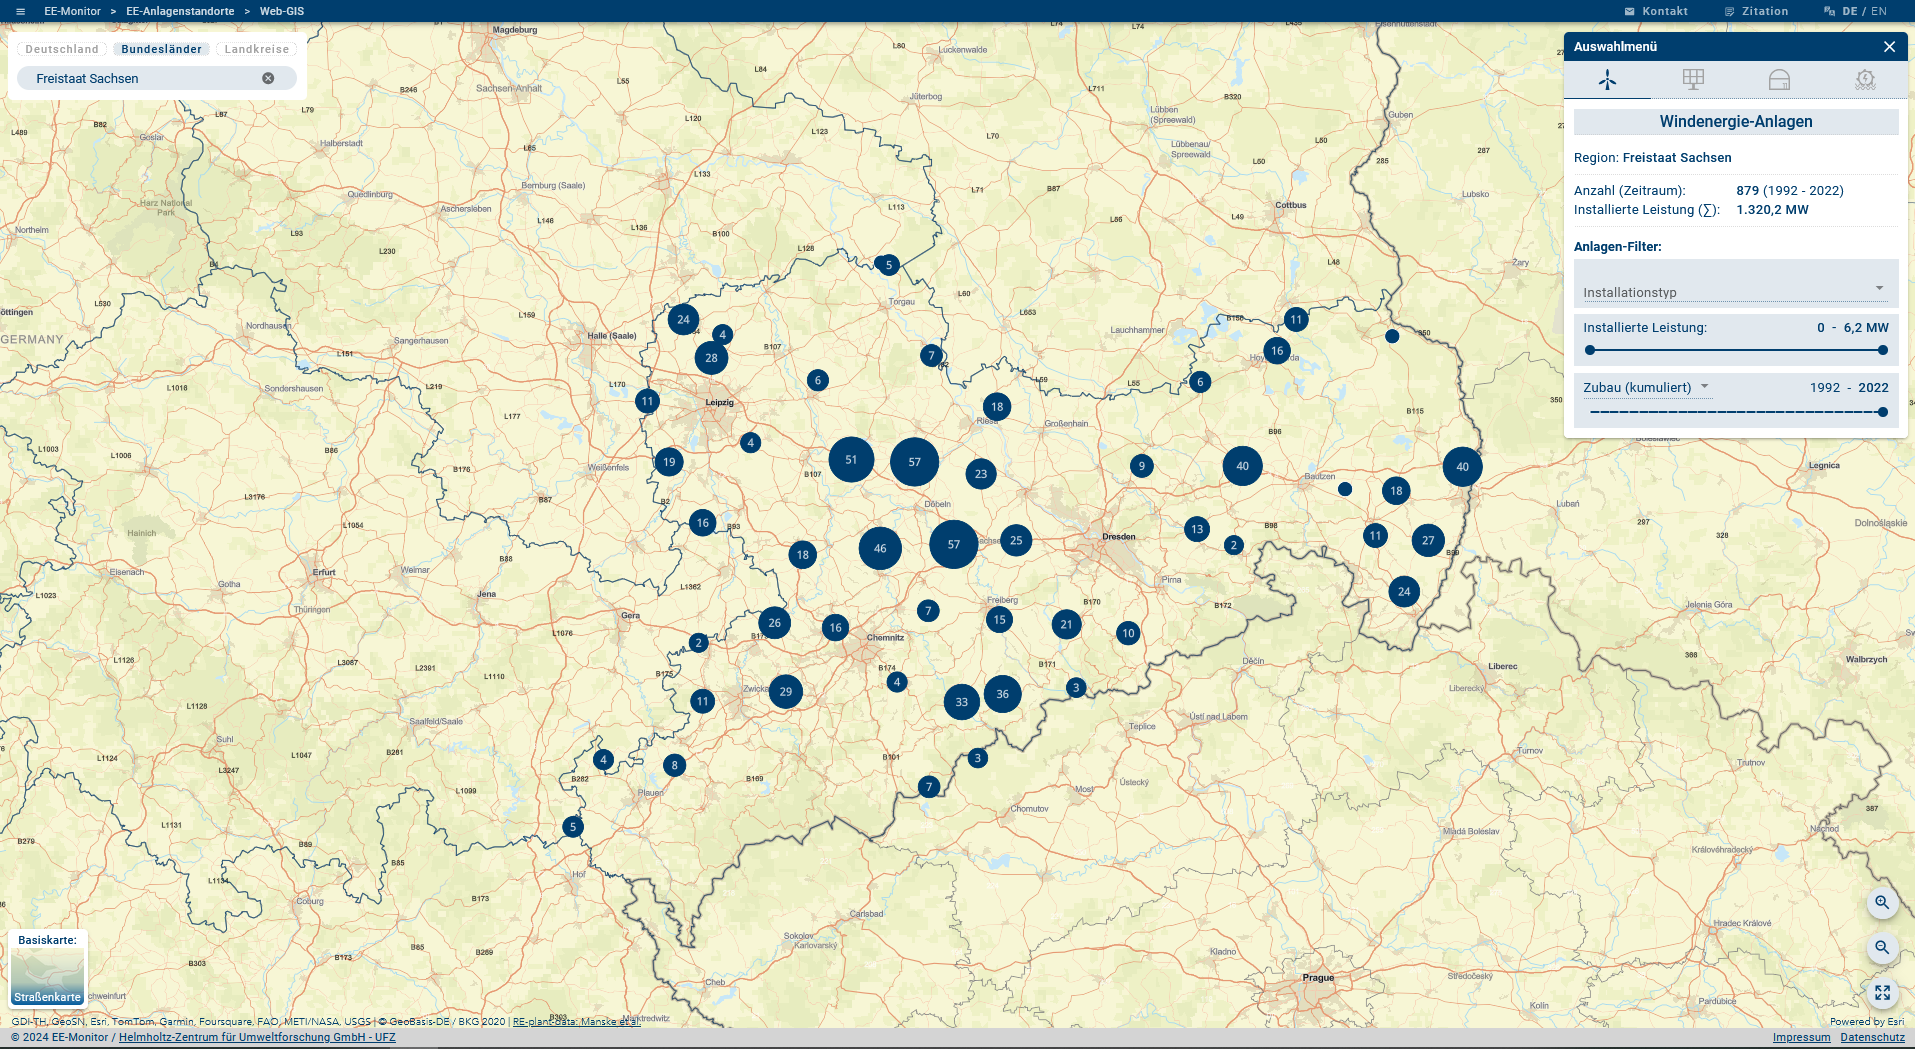Screen dimensions: 1915x1049
Task: Switch language to EN
Action: point(1880,11)
